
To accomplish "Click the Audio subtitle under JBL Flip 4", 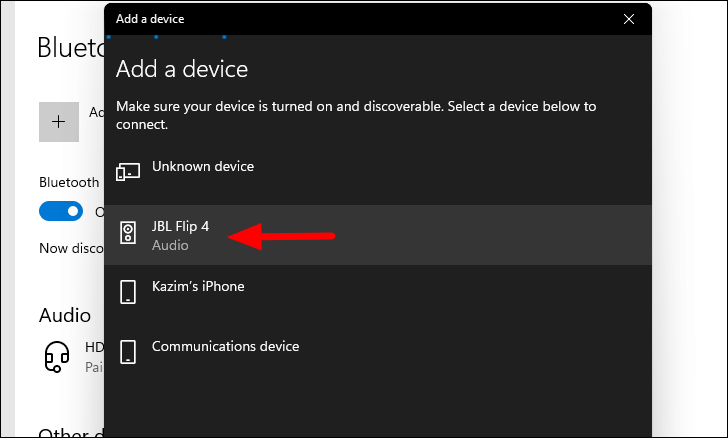I will coord(170,245).
